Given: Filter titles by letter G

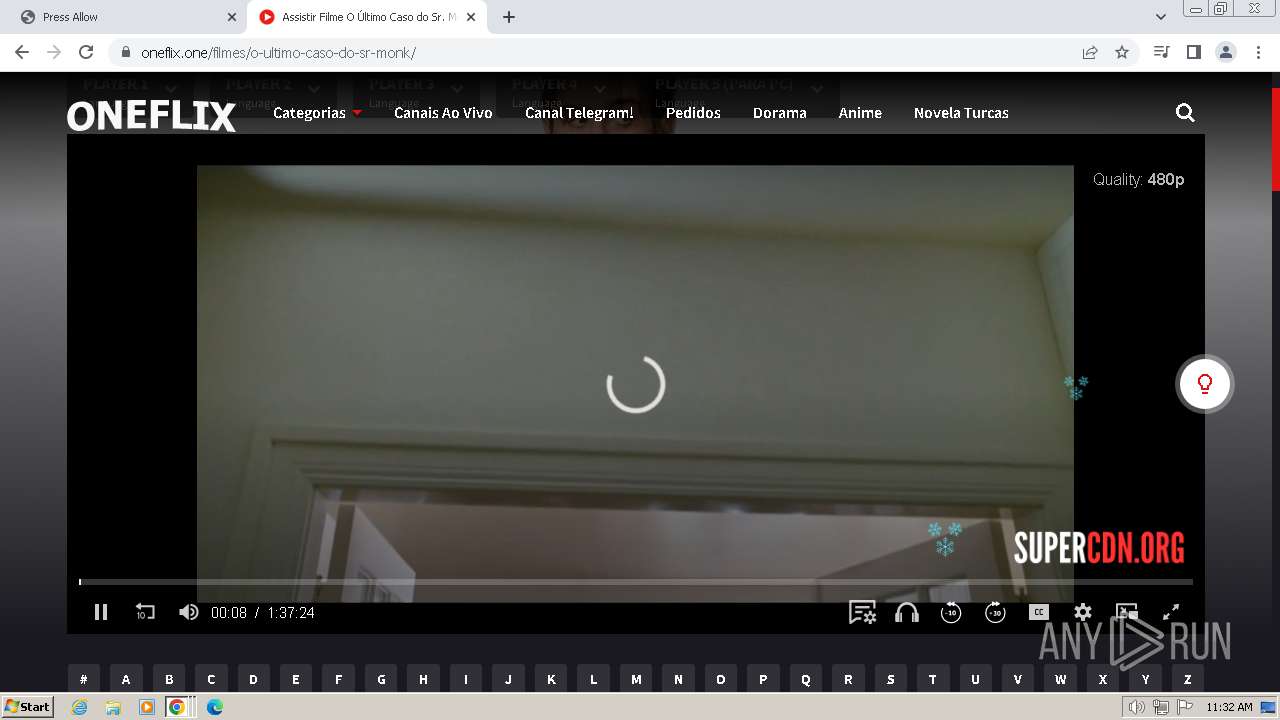Looking at the screenshot, I should pos(381,679).
